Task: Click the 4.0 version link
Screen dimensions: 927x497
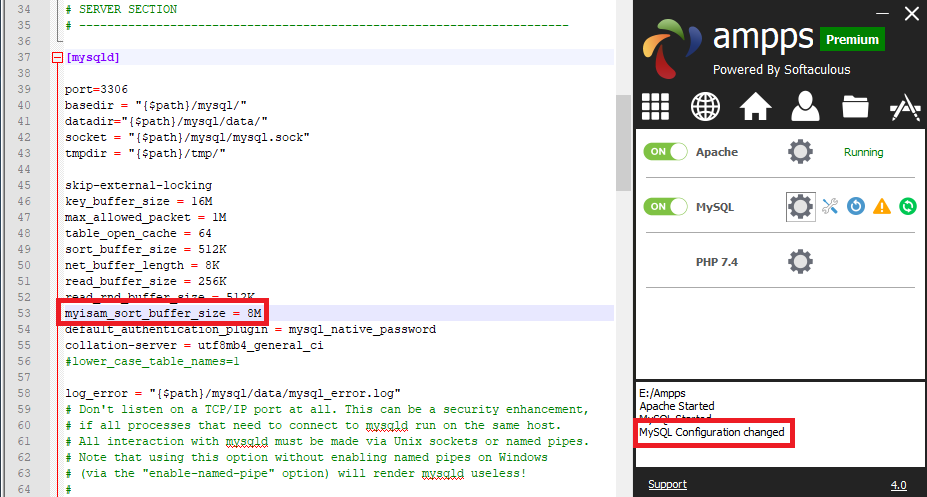Action: [898, 485]
